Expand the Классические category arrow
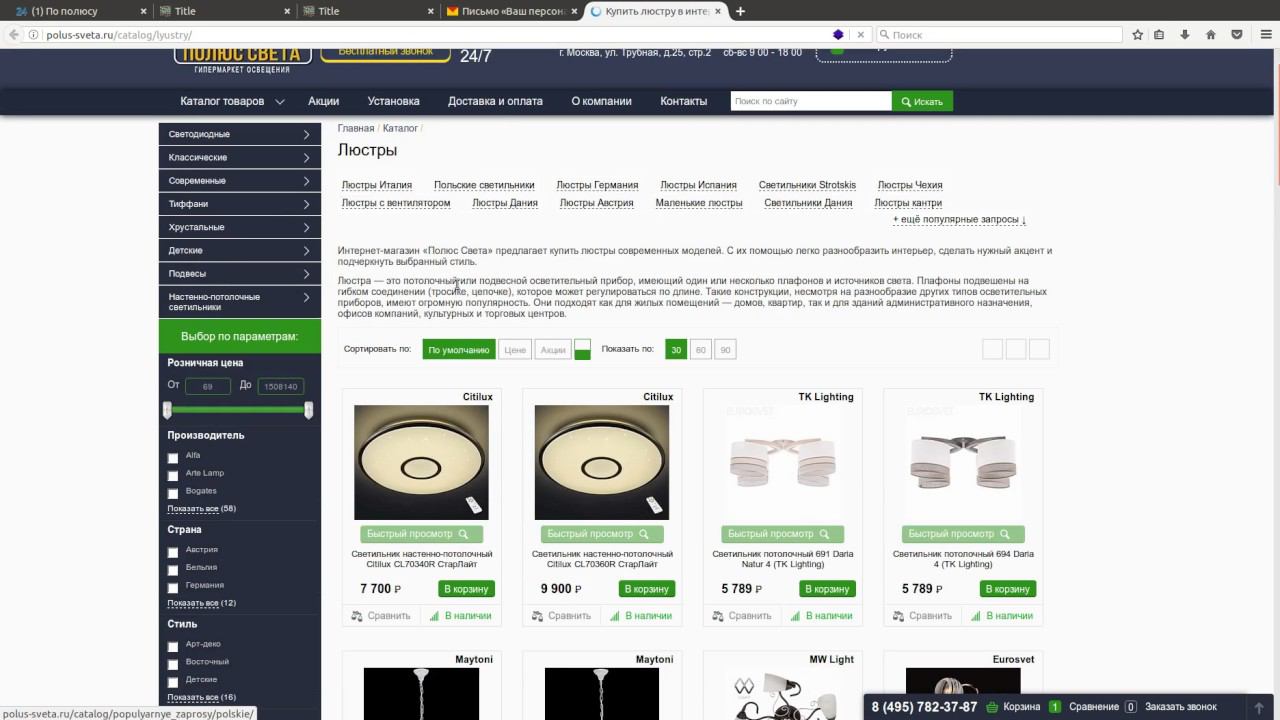This screenshot has width=1280, height=720. pyautogui.click(x=307, y=157)
